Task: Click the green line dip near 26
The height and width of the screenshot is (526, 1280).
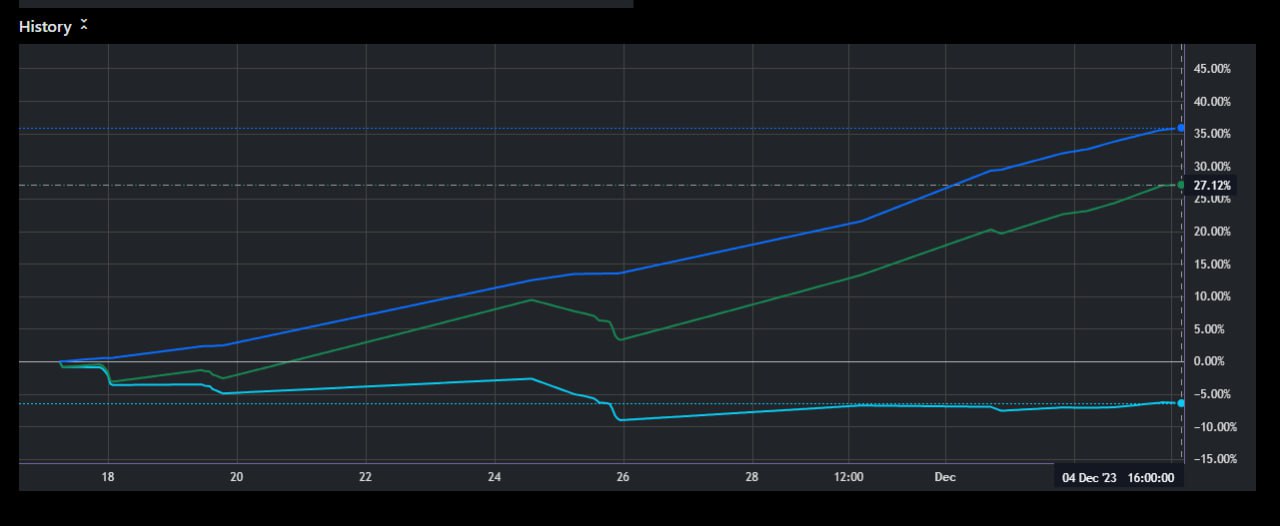Action: [621, 339]
